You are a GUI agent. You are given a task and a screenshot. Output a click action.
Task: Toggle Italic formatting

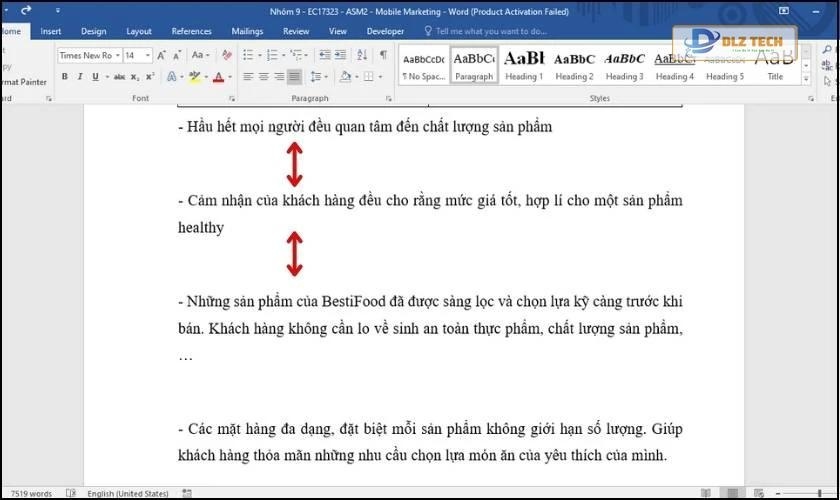pyautogui.click(x=79, y=77)
